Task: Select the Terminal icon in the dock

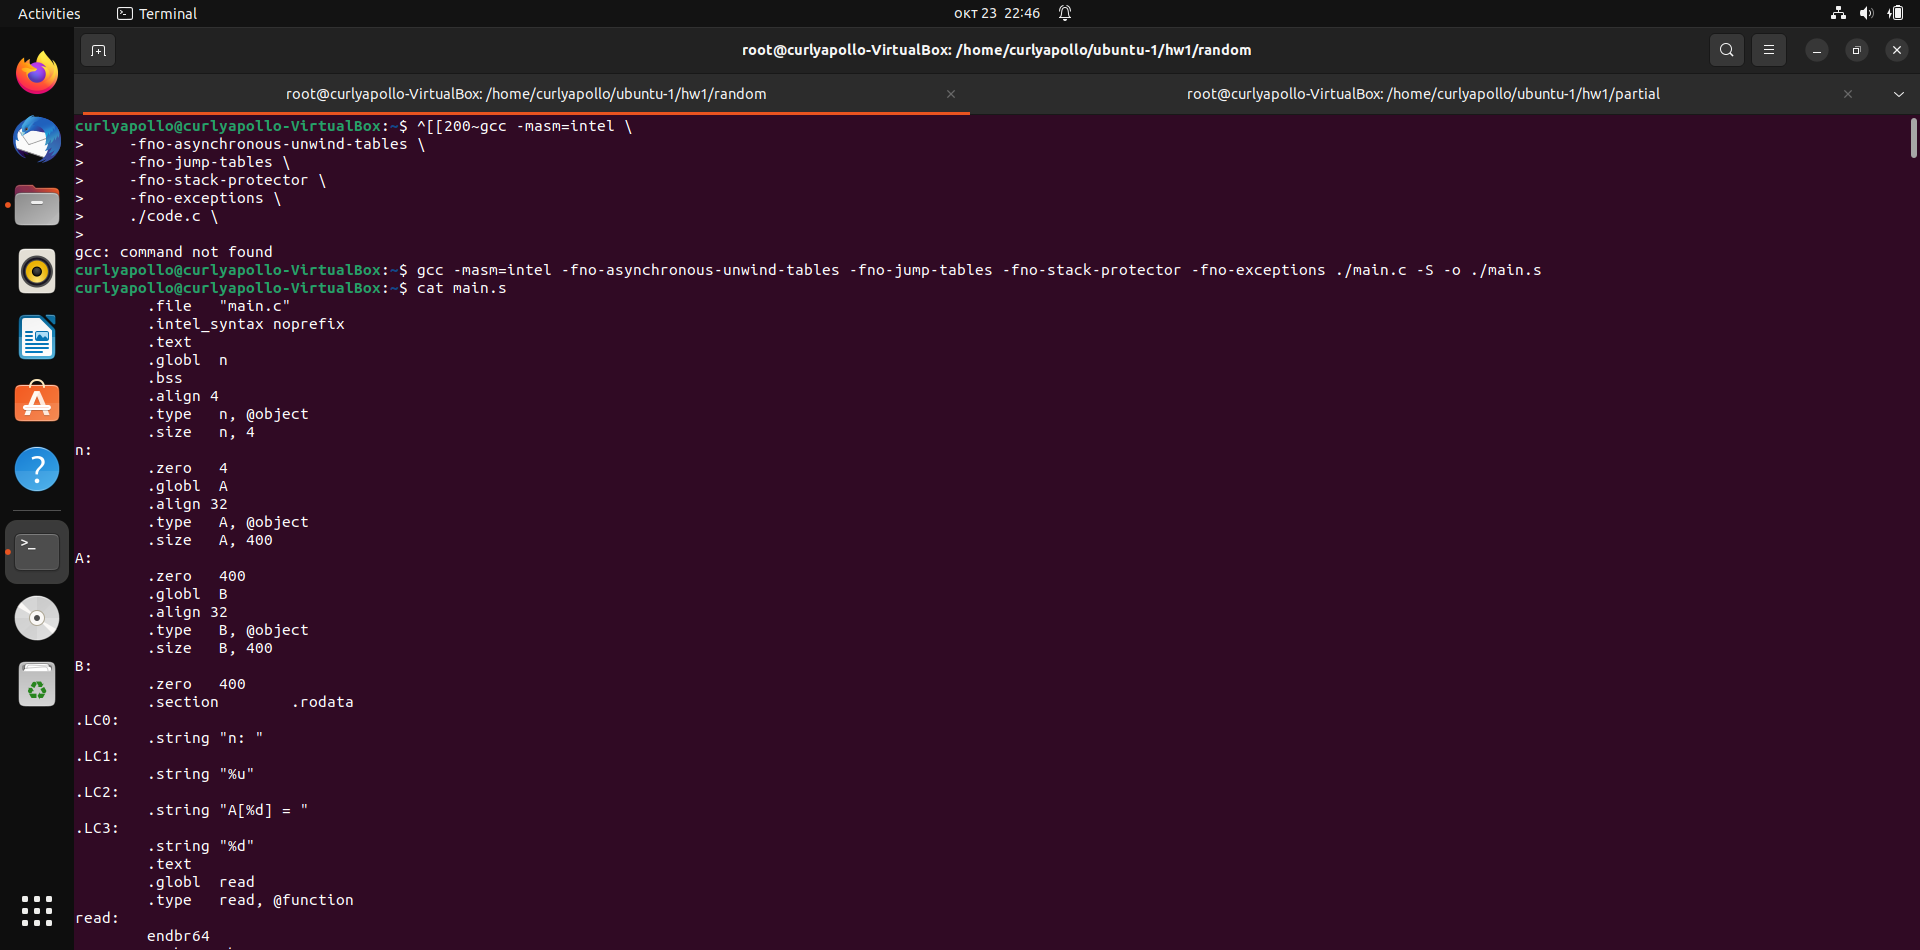Action: (37, 552)
